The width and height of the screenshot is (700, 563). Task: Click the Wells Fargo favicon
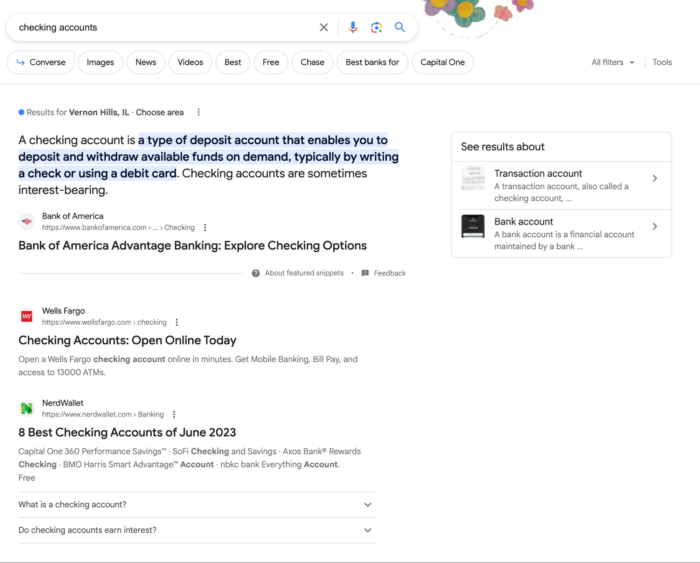pyautogui.click(x=27, y=316)
